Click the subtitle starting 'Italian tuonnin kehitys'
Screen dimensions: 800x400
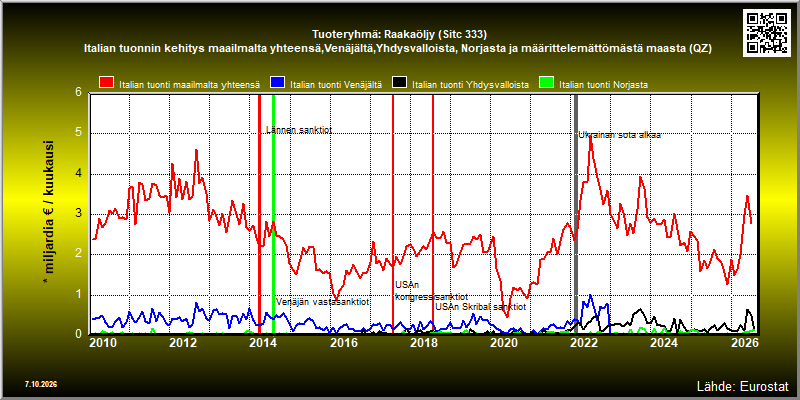coord(397,49)
